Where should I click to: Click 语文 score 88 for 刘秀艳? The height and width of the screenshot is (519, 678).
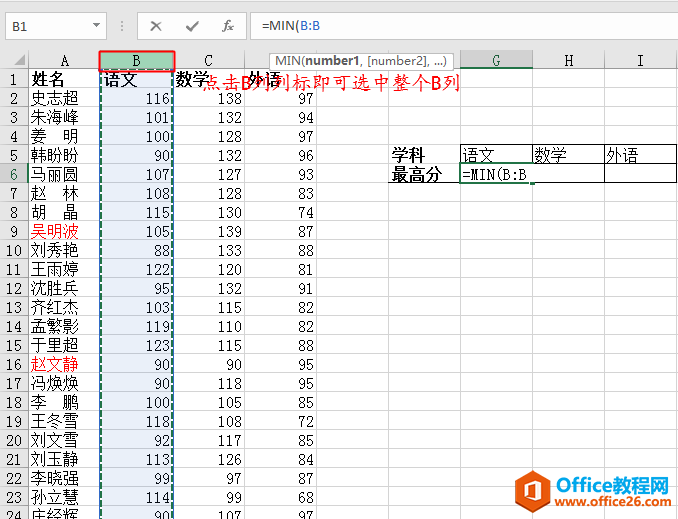pos(137,250)
